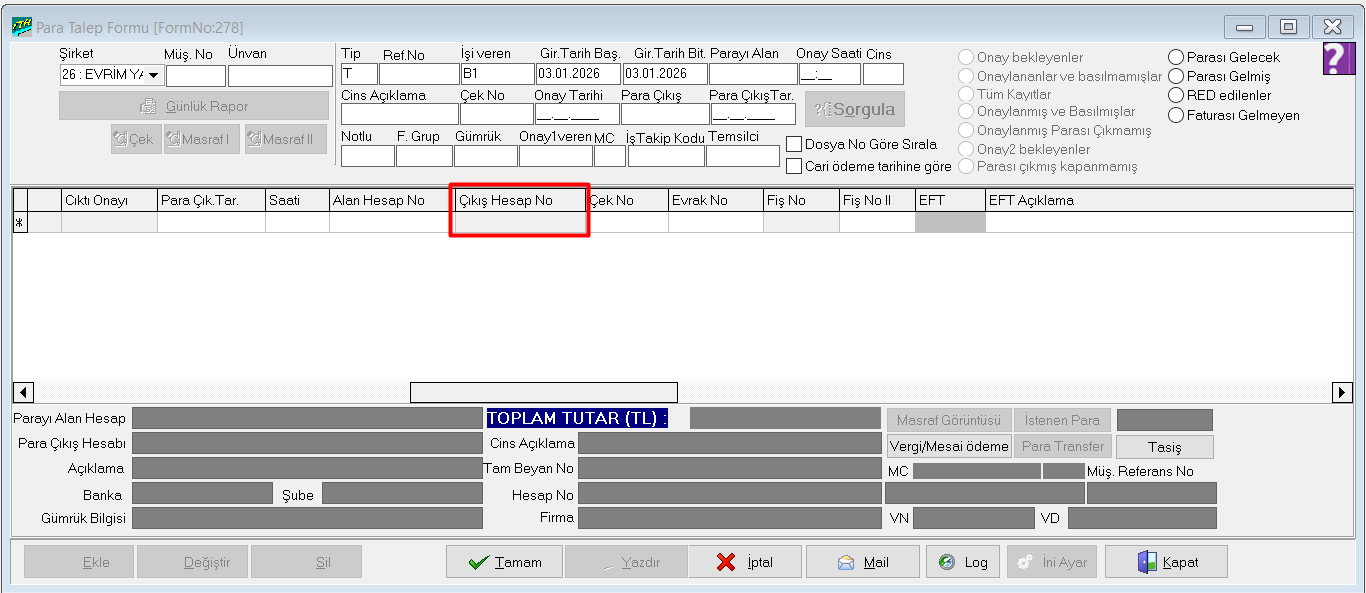Check Cari ödeme tarihine göre option
Screen dimensions: 1366x593
tap(795, 166)
